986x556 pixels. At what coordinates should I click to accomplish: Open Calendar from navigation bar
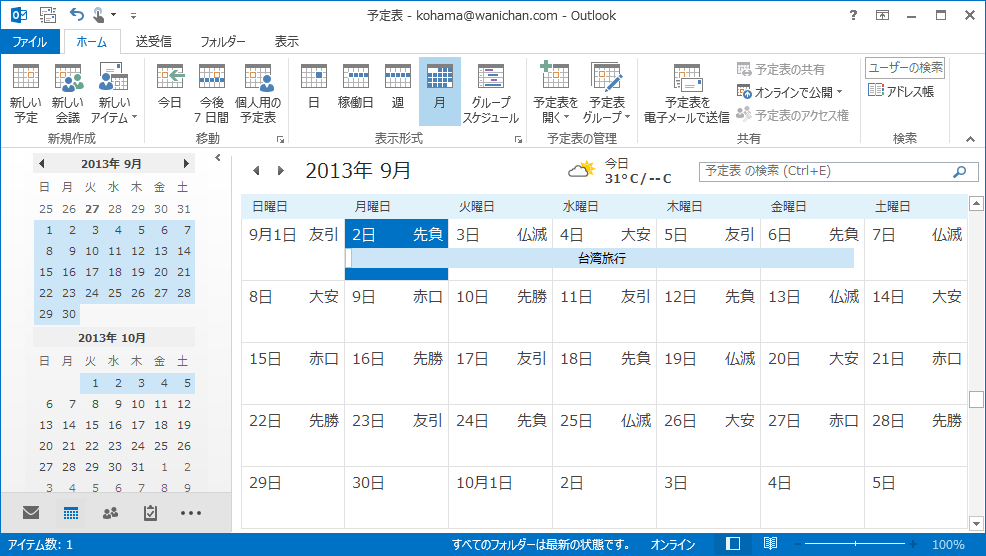tap(71, 513)
